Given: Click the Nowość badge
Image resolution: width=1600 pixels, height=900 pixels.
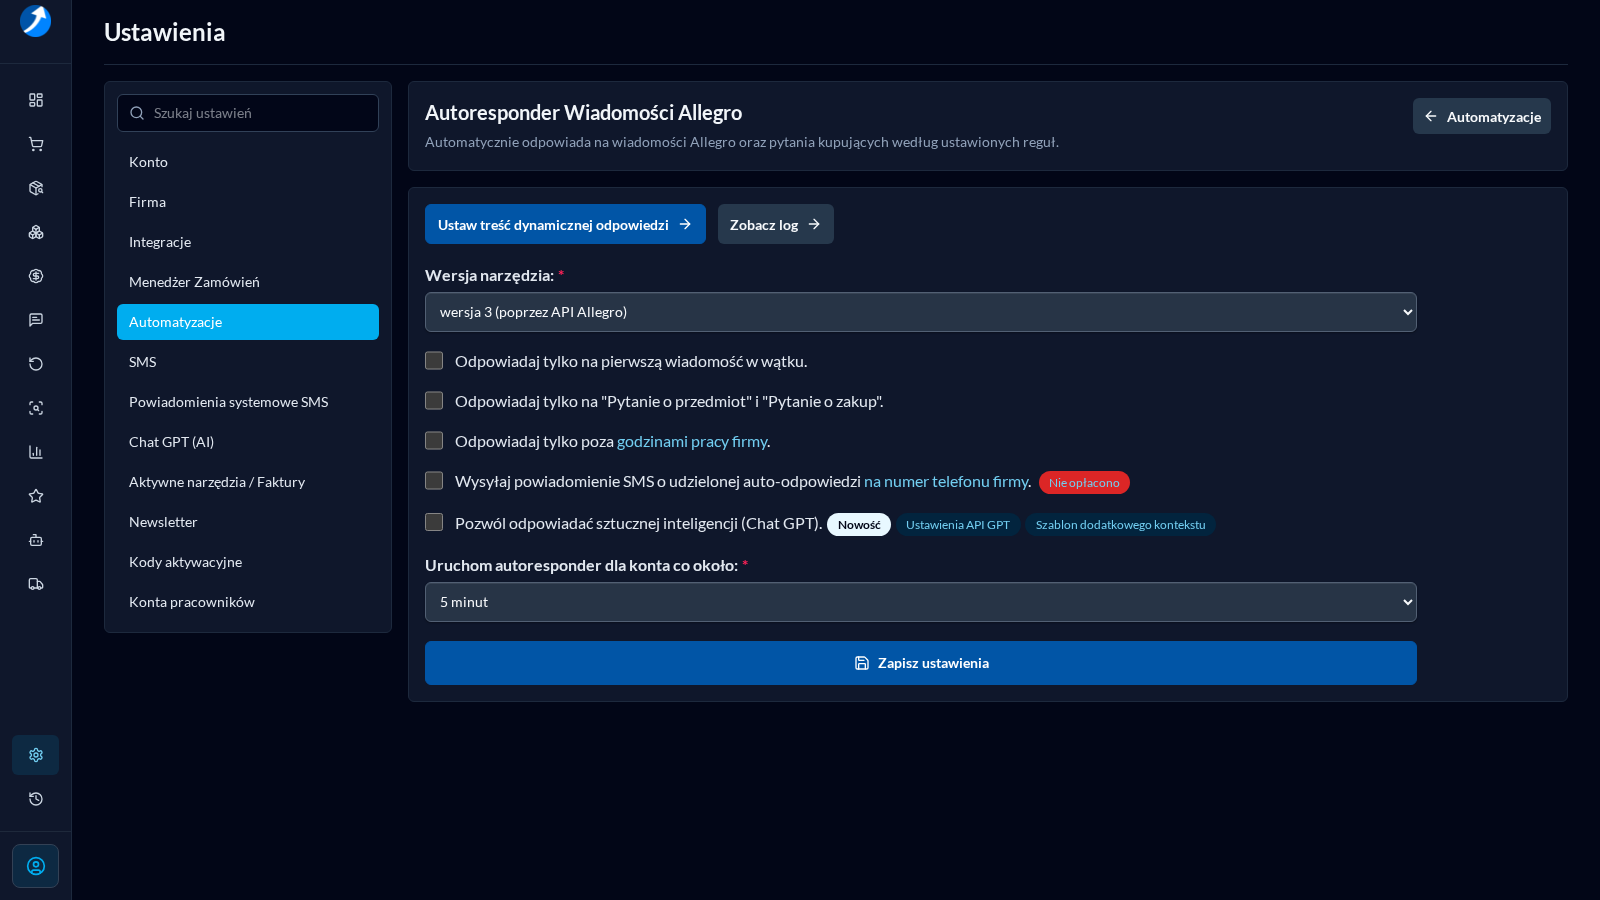Looking at the screenshot, I should [859, 525].
